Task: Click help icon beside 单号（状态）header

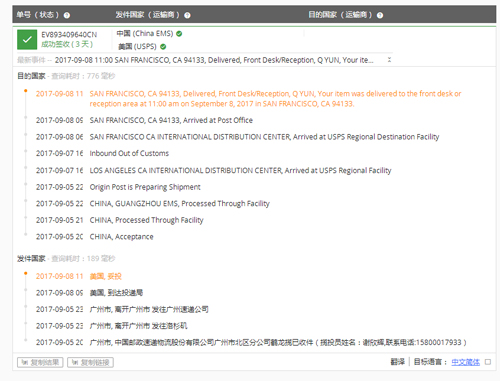Action: pyautogui.click(x=67, y=15)
